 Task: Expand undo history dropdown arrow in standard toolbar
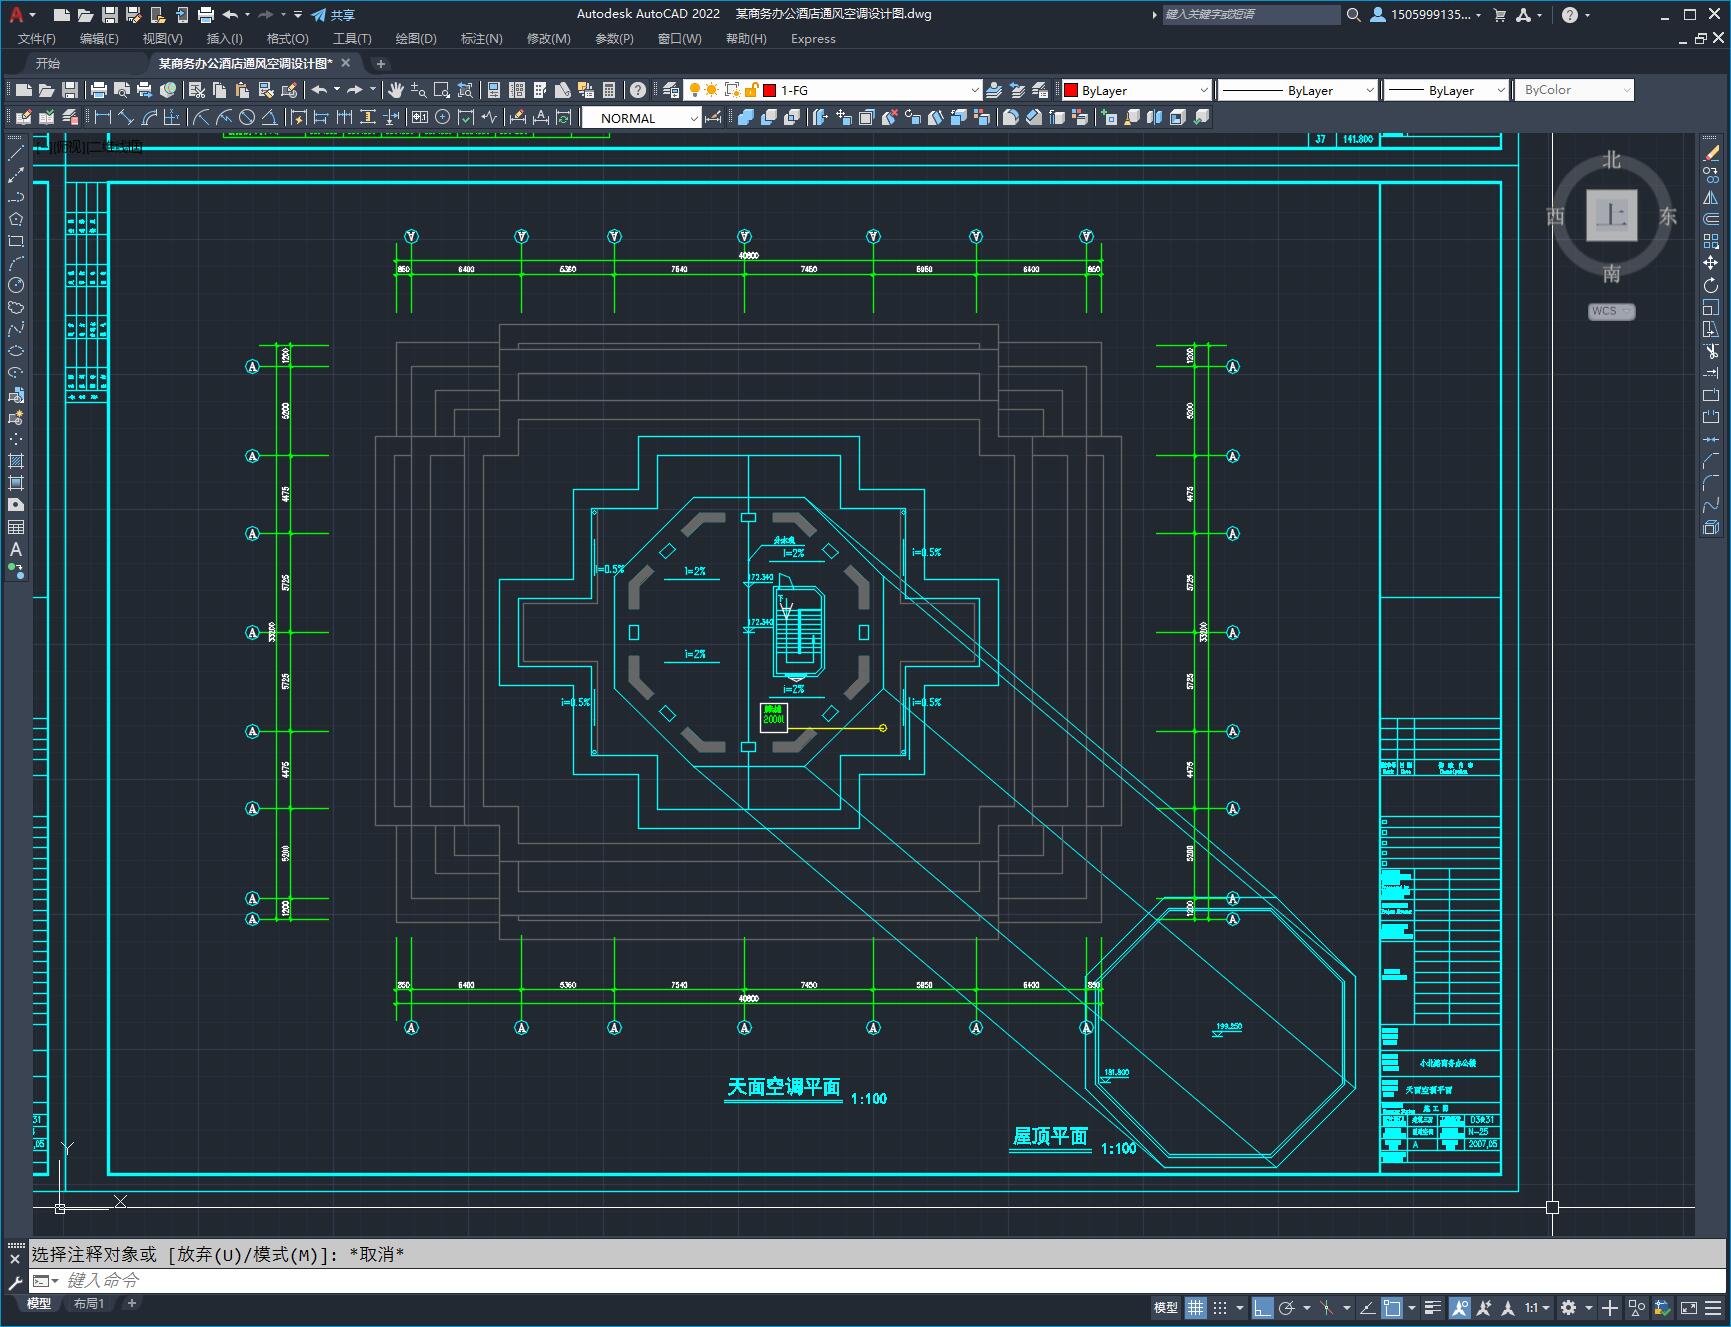pos(336,90)
